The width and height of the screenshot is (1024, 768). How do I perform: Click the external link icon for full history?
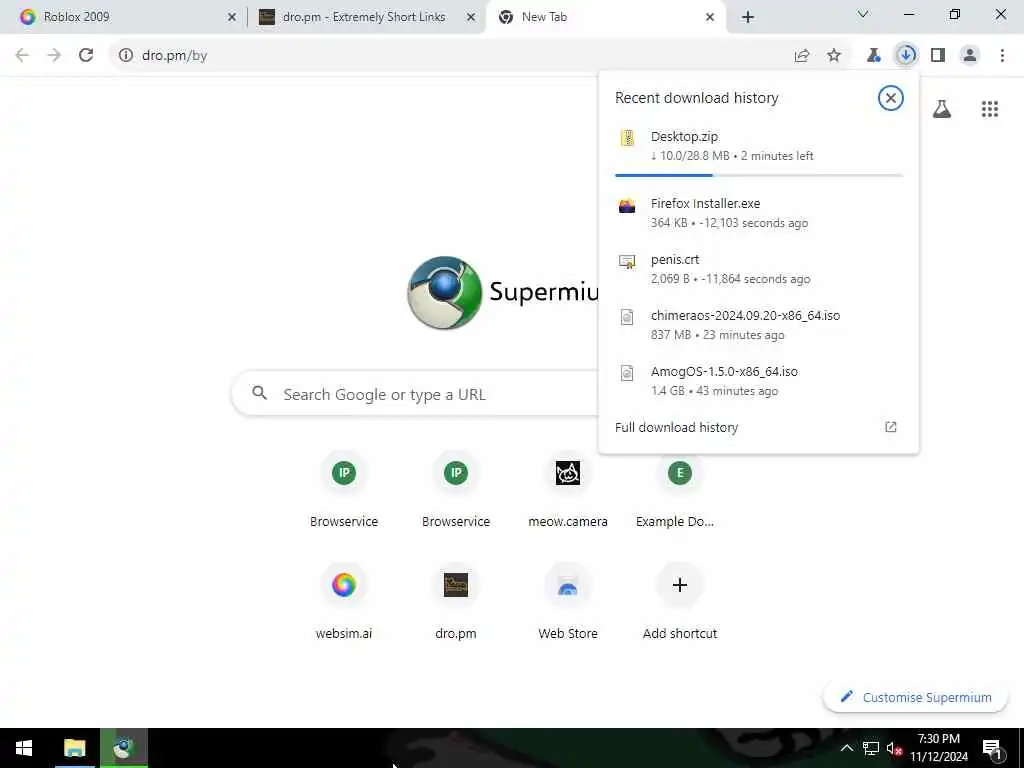(891, 427)
